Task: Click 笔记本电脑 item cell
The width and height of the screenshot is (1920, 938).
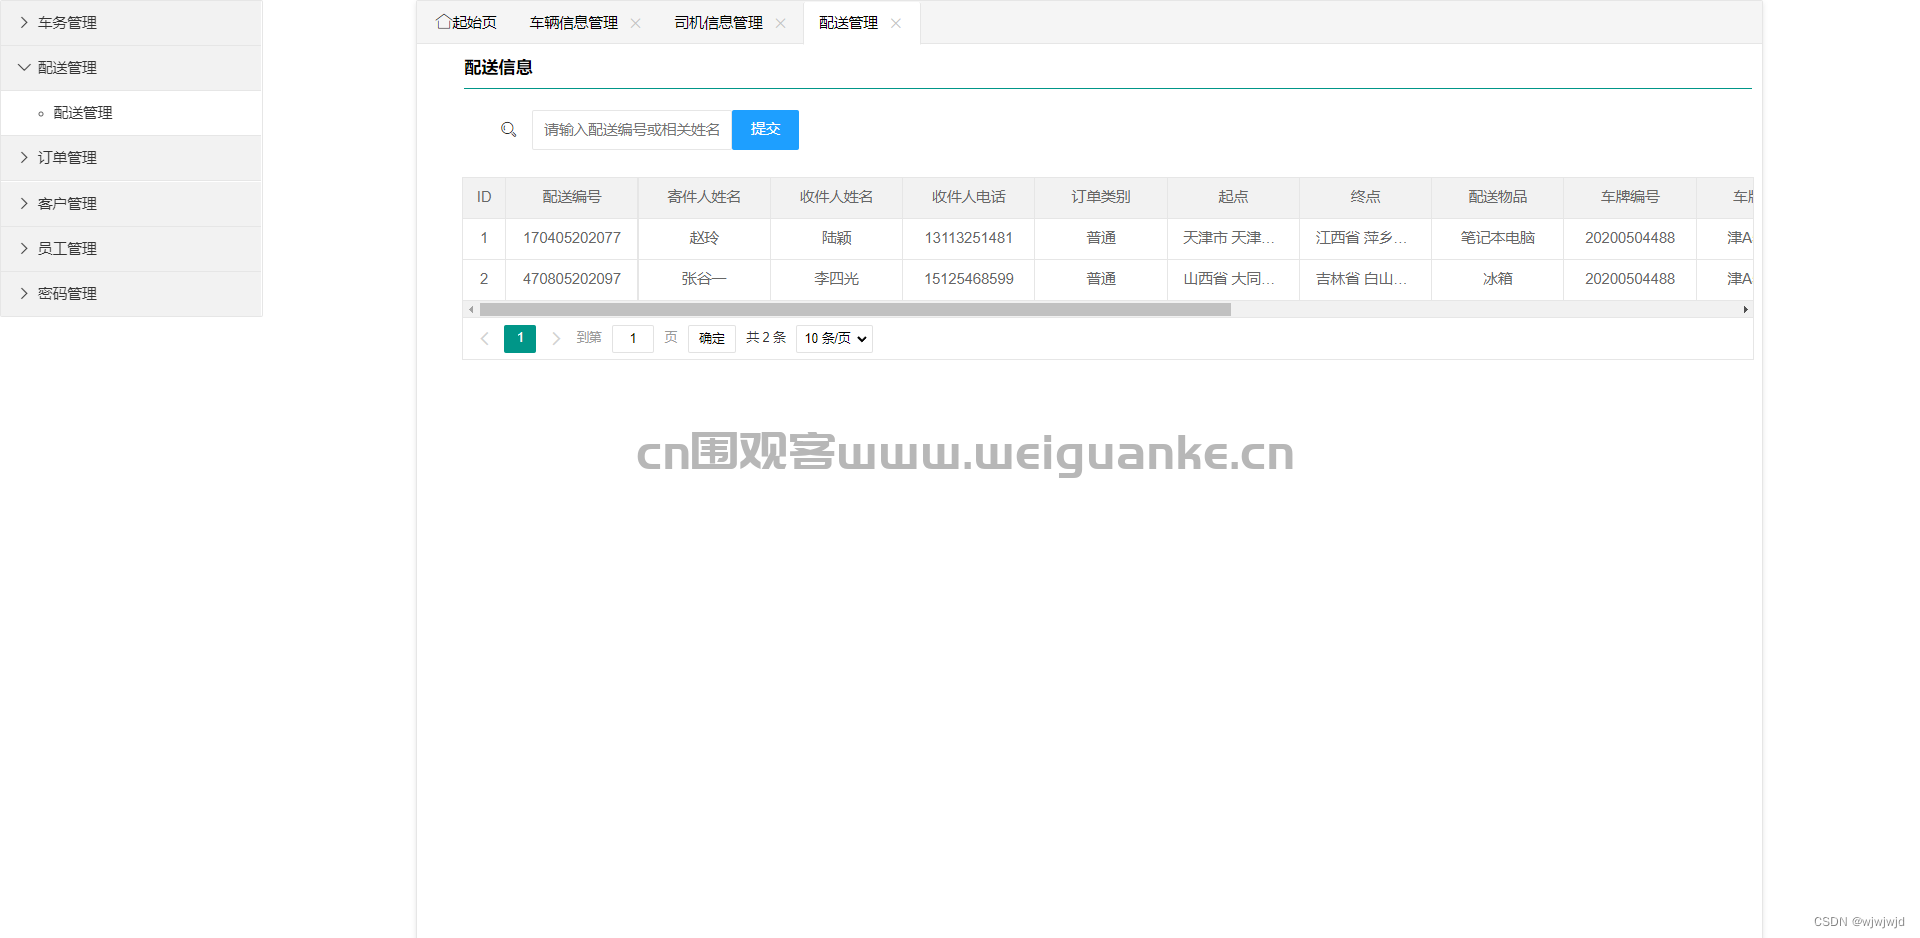Action: tap(1498, 239)
